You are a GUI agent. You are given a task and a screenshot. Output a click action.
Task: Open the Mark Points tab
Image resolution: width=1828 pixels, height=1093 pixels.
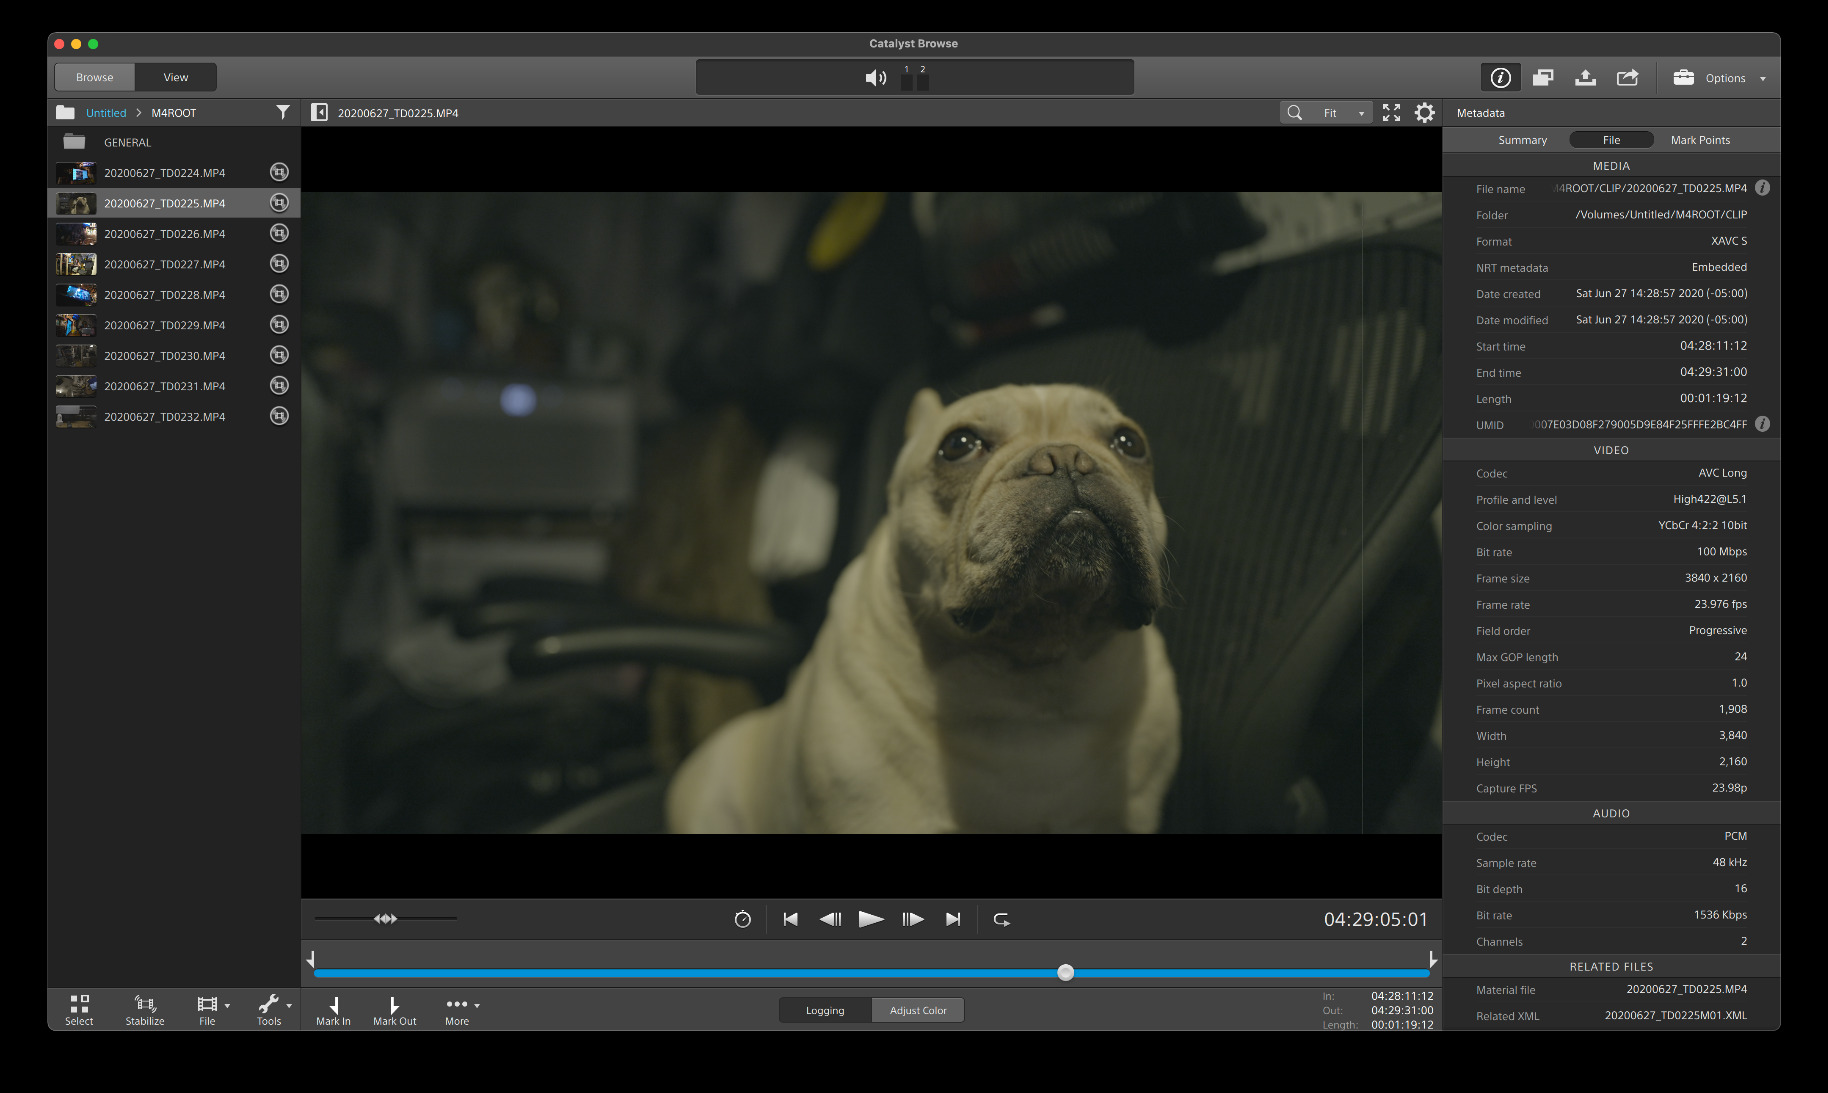click(1700, 140)
